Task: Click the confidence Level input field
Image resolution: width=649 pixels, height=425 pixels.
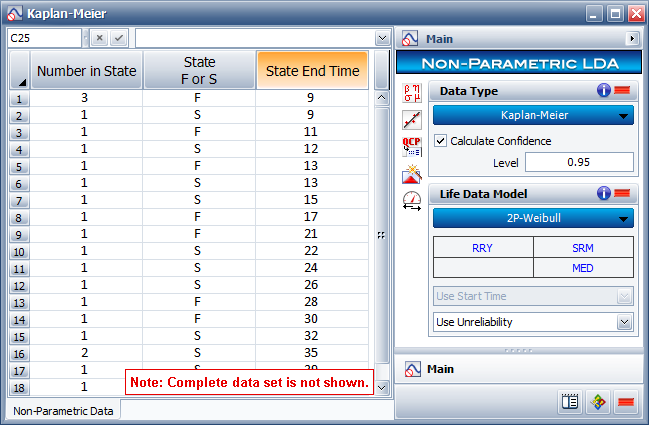Action: (x=579, y=162)
